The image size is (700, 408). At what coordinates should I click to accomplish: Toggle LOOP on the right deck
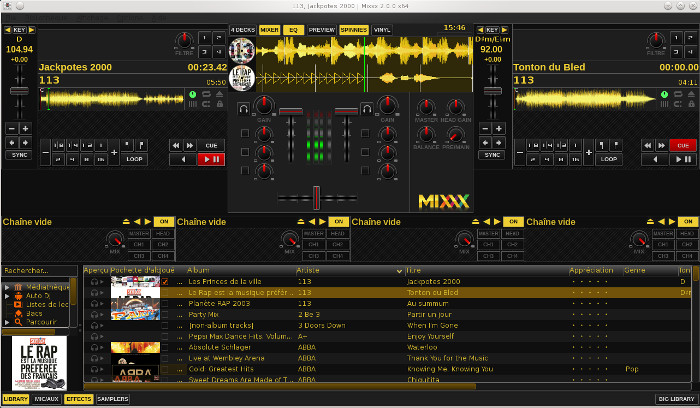[x=607, y=158]
